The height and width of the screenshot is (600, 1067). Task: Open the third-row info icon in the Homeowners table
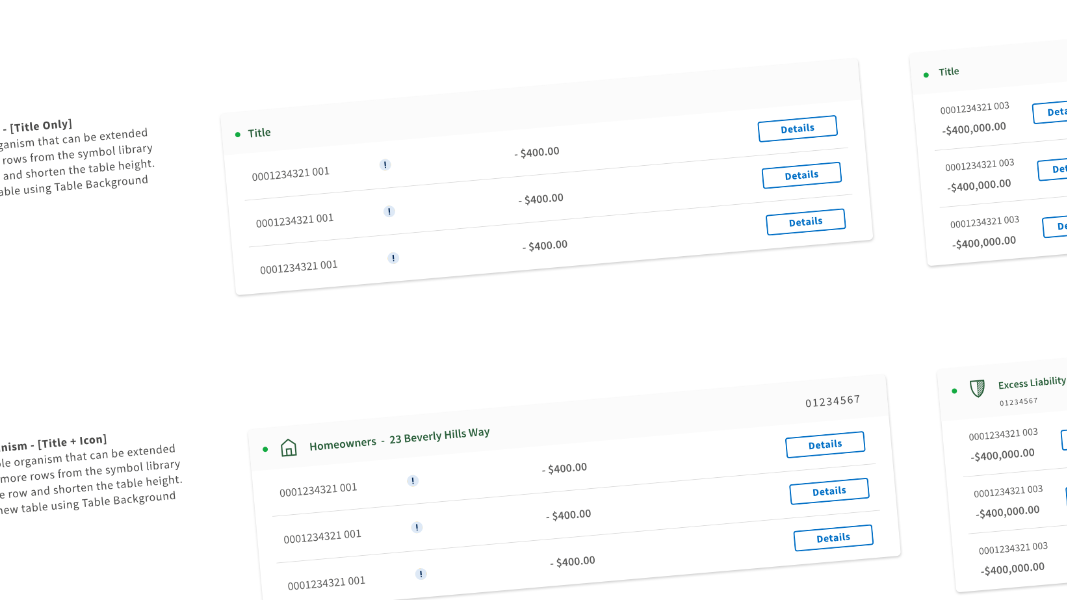421,574
